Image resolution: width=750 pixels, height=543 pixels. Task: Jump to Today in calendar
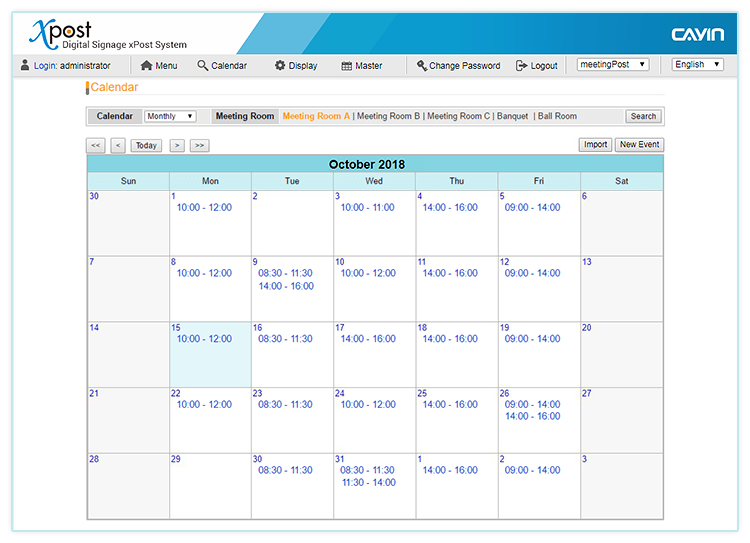coord(146,146)
